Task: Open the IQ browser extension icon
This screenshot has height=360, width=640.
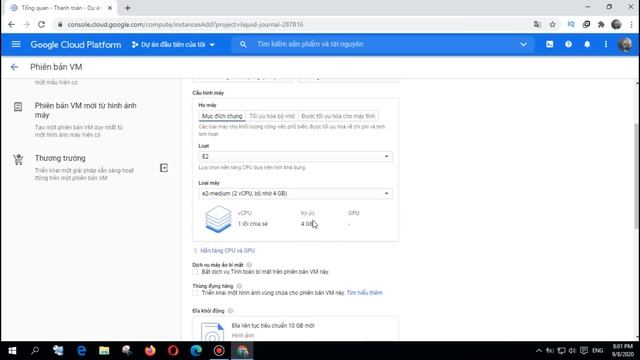Action: point(571,24)
